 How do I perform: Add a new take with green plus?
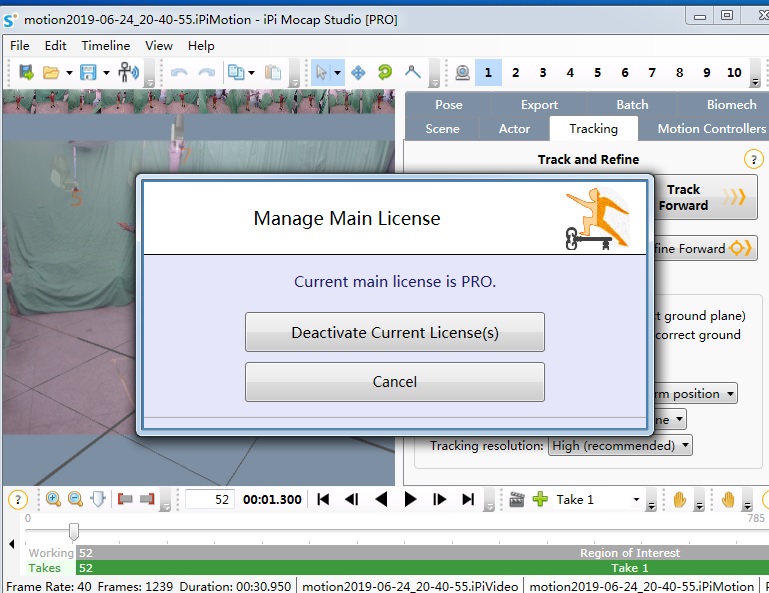point(540,499)
